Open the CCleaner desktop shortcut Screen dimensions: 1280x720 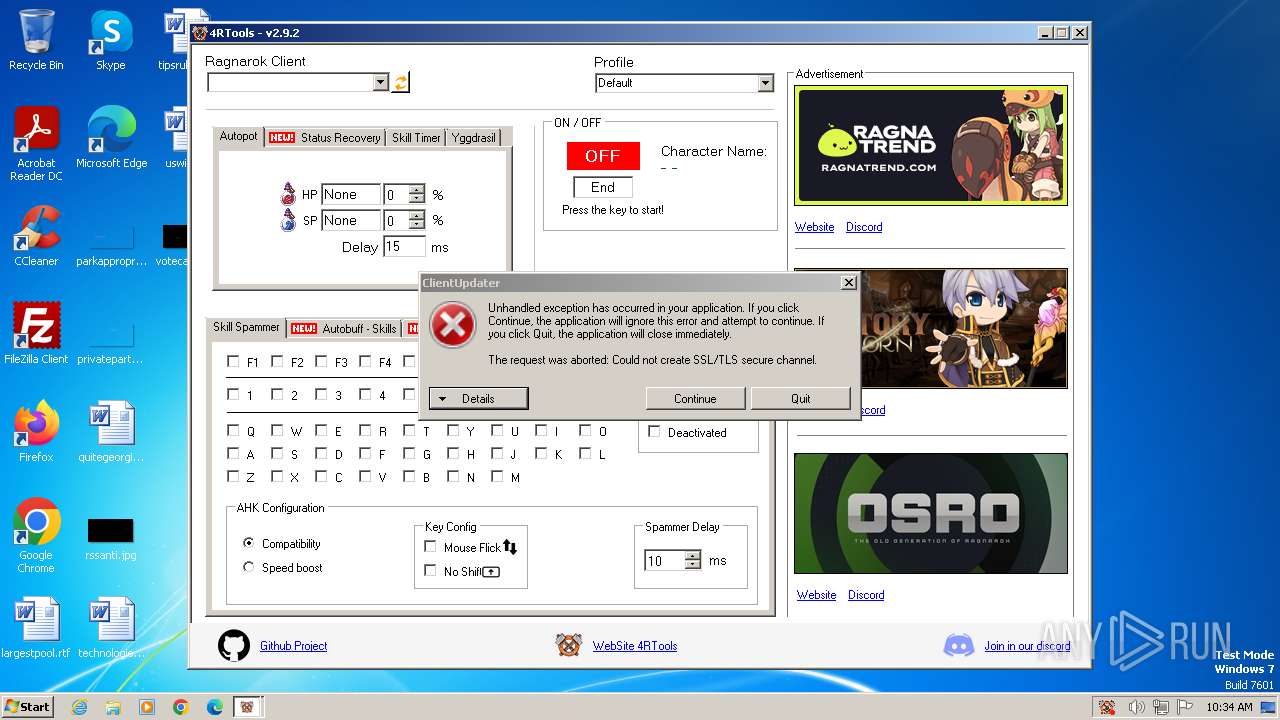[x=36, y=235]
